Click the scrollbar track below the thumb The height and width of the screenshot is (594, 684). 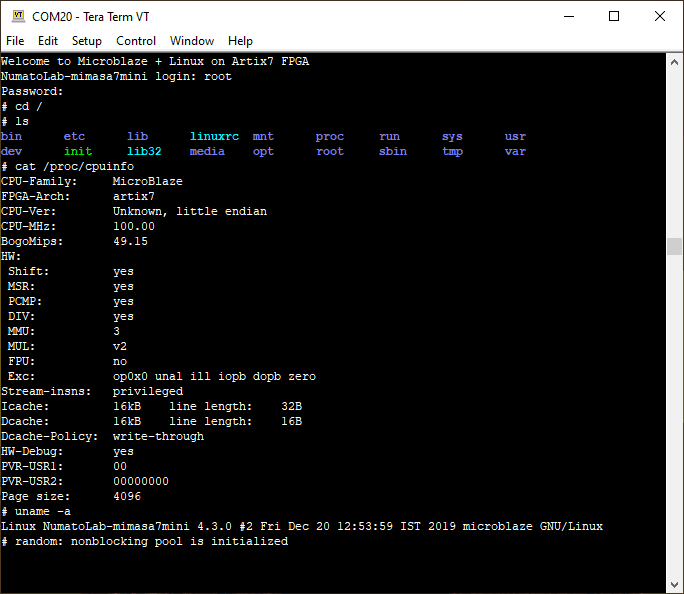pos(675,420)
